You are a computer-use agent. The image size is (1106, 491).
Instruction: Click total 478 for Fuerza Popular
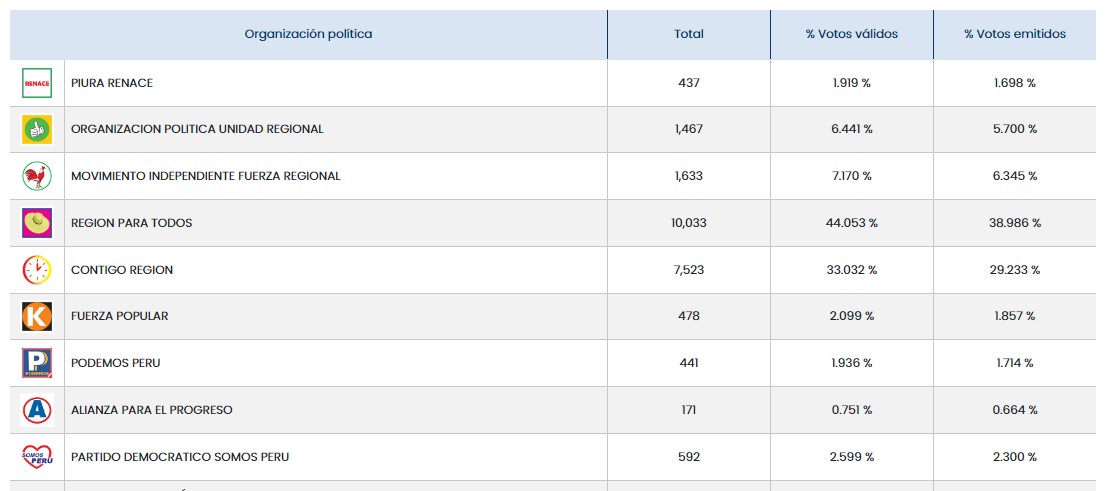pyautogui.click(x=688, y=316)
